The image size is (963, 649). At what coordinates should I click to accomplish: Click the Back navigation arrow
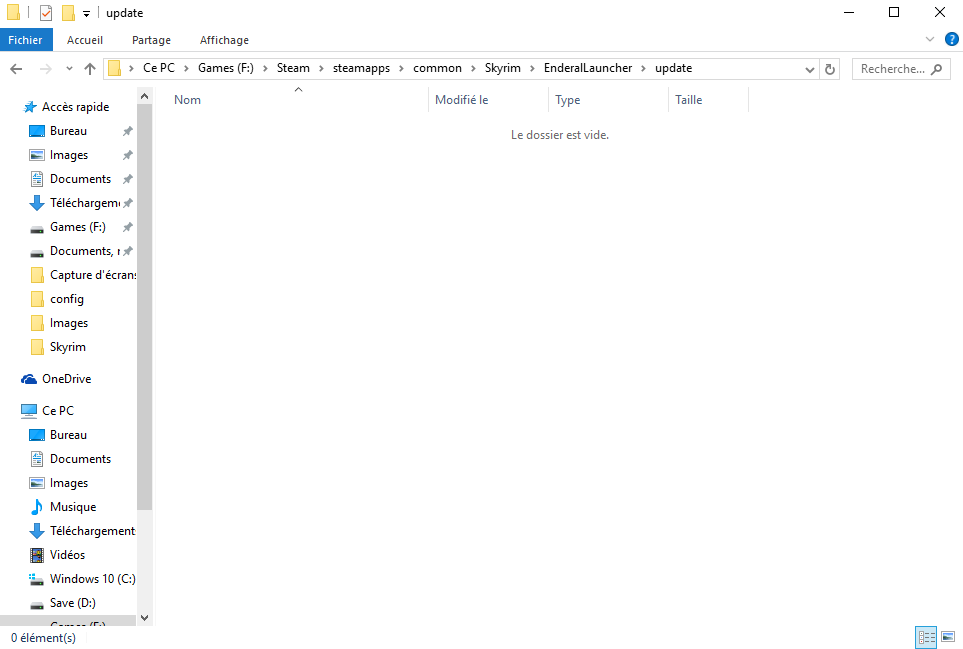click(16, 69)
